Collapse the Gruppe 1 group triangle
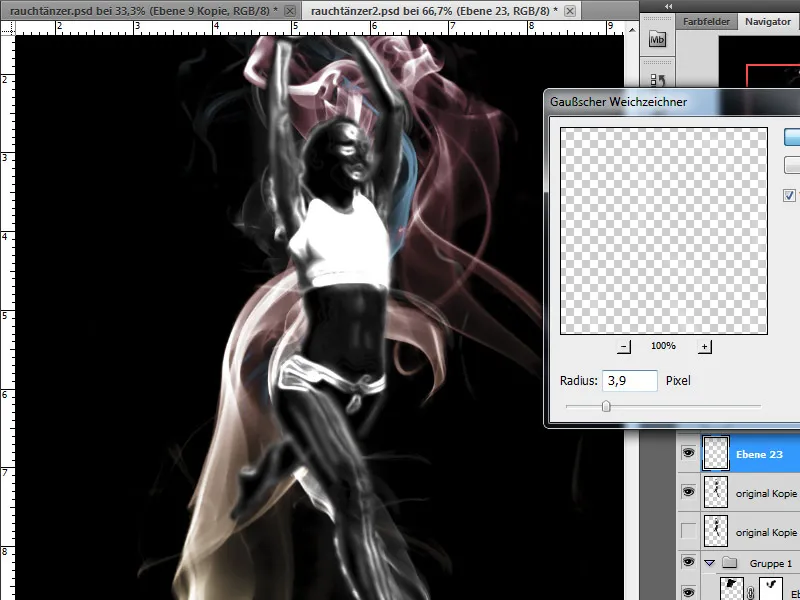Image resolution: width=800 pixels, height=600 pixels. point(709,562)
